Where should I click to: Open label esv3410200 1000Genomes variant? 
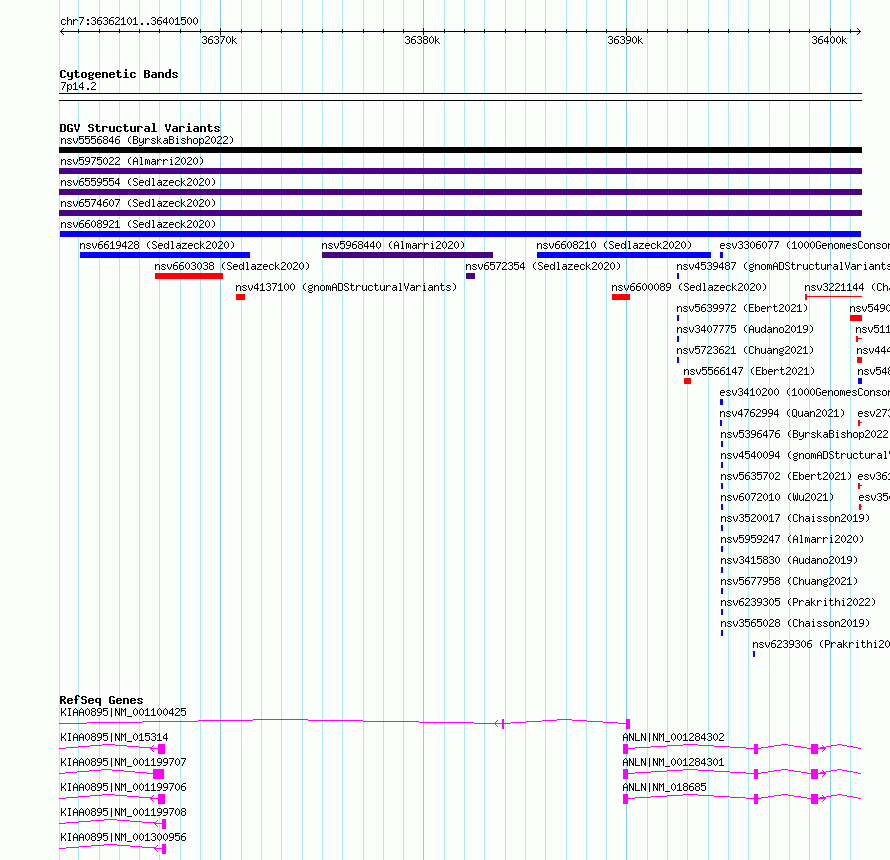tap(804, 392)
